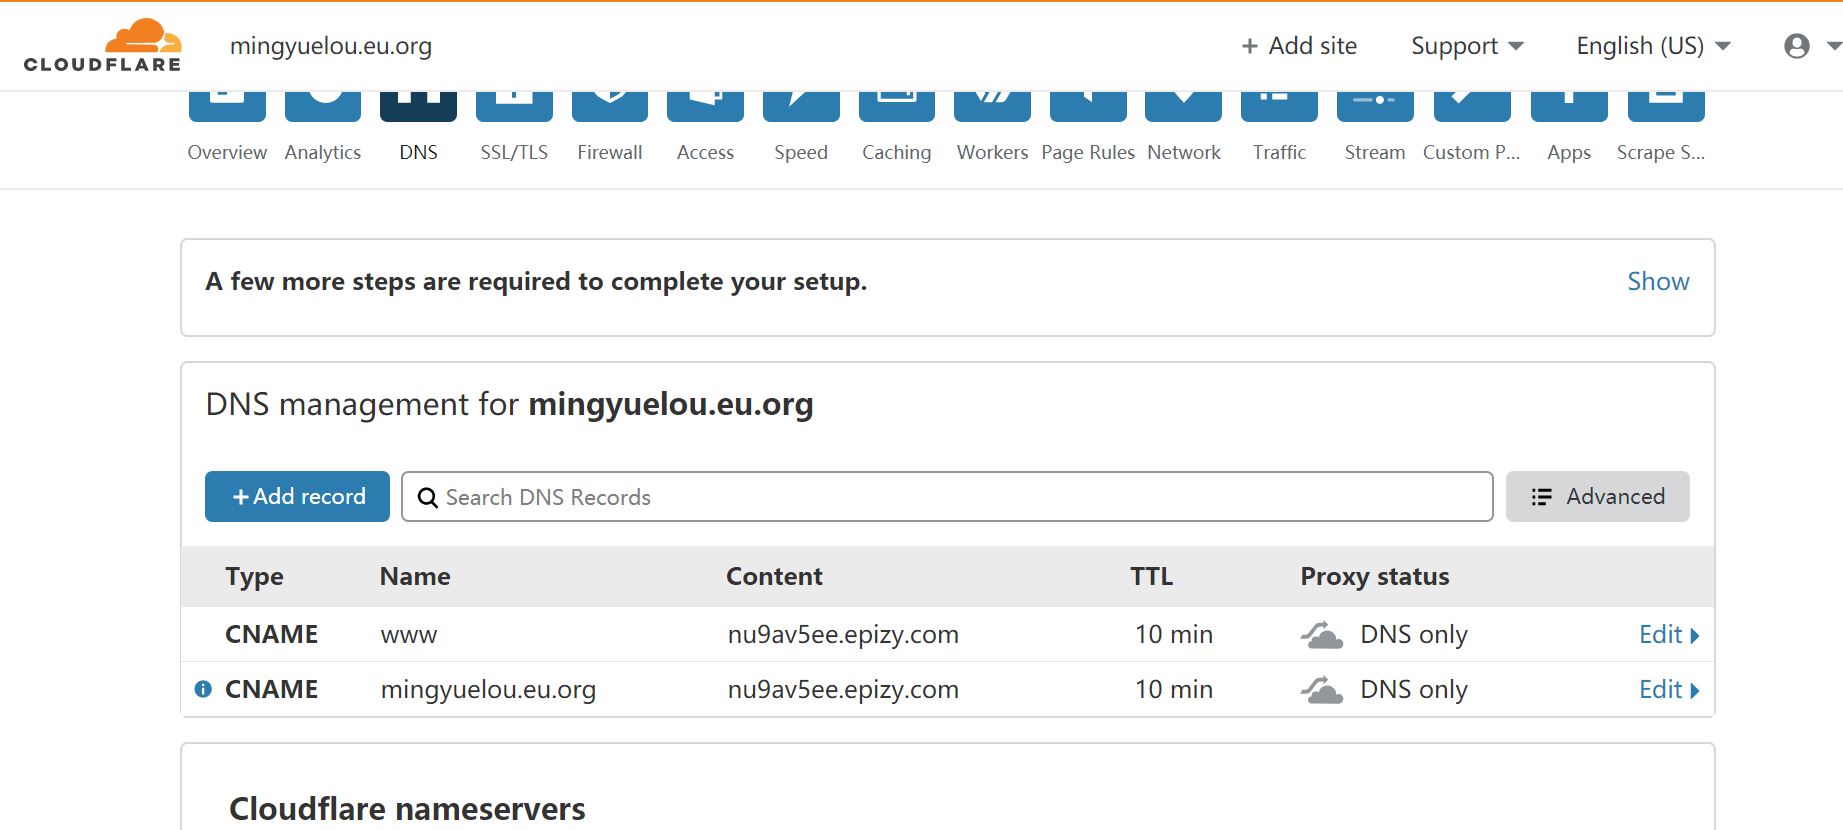Switch to the Overview tab label
The width and height of the screenshot is (1843, 830).
[x=227, y=152]
